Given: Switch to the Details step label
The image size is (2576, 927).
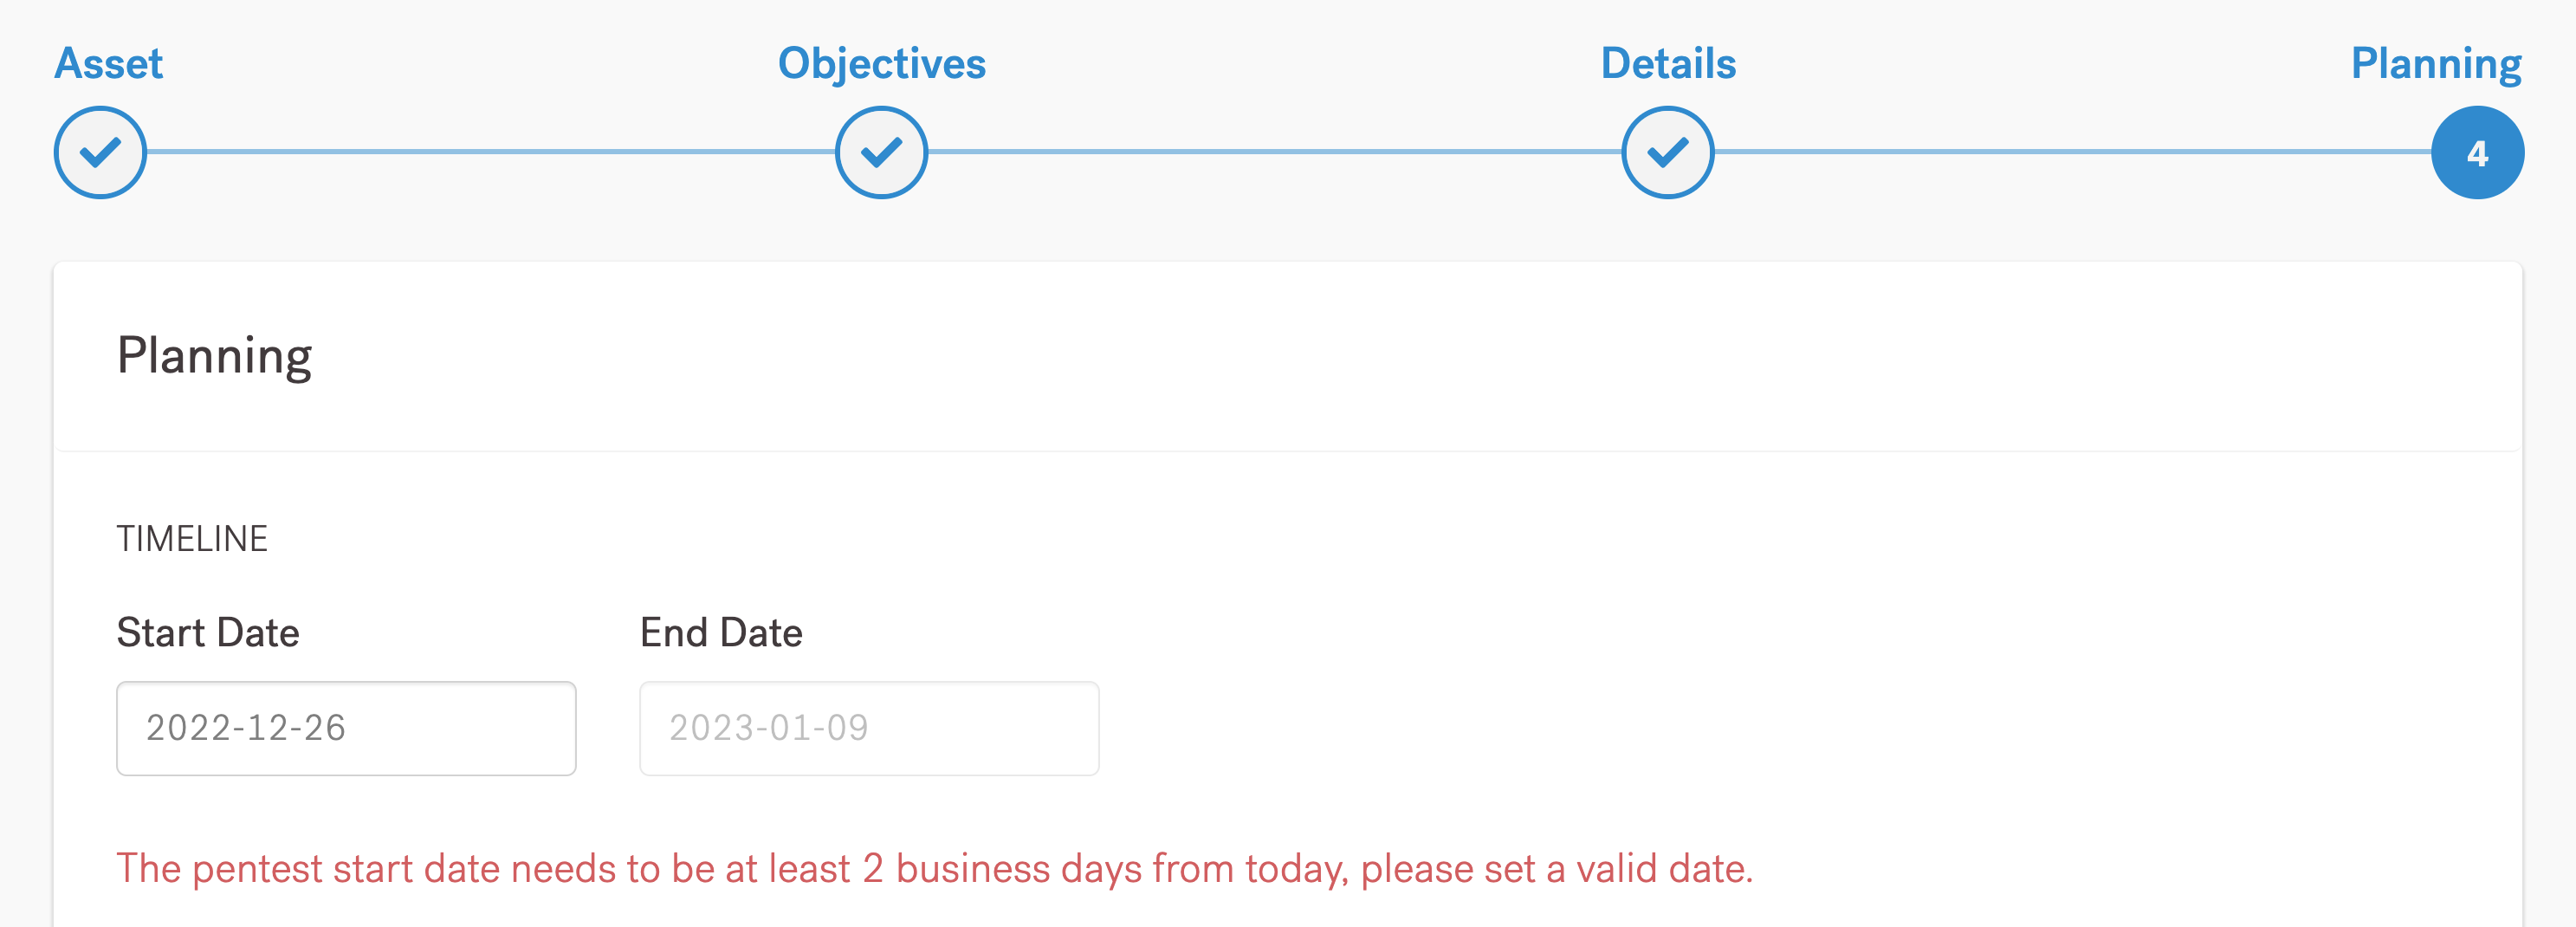Looking at the screenshot, I should (x=1668, y=64).
